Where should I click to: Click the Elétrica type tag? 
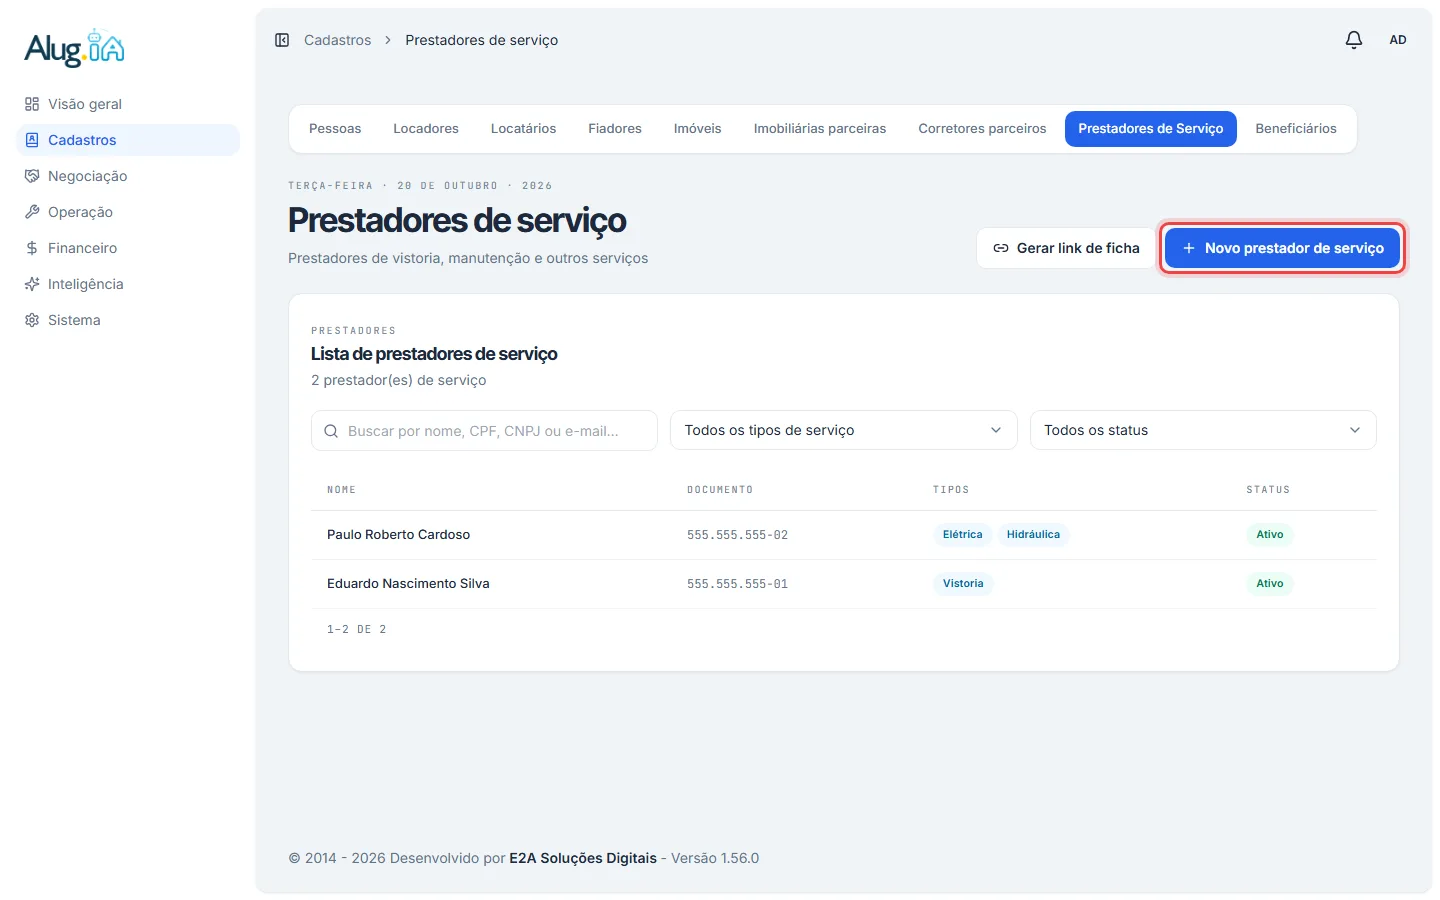tap(963, 535)
